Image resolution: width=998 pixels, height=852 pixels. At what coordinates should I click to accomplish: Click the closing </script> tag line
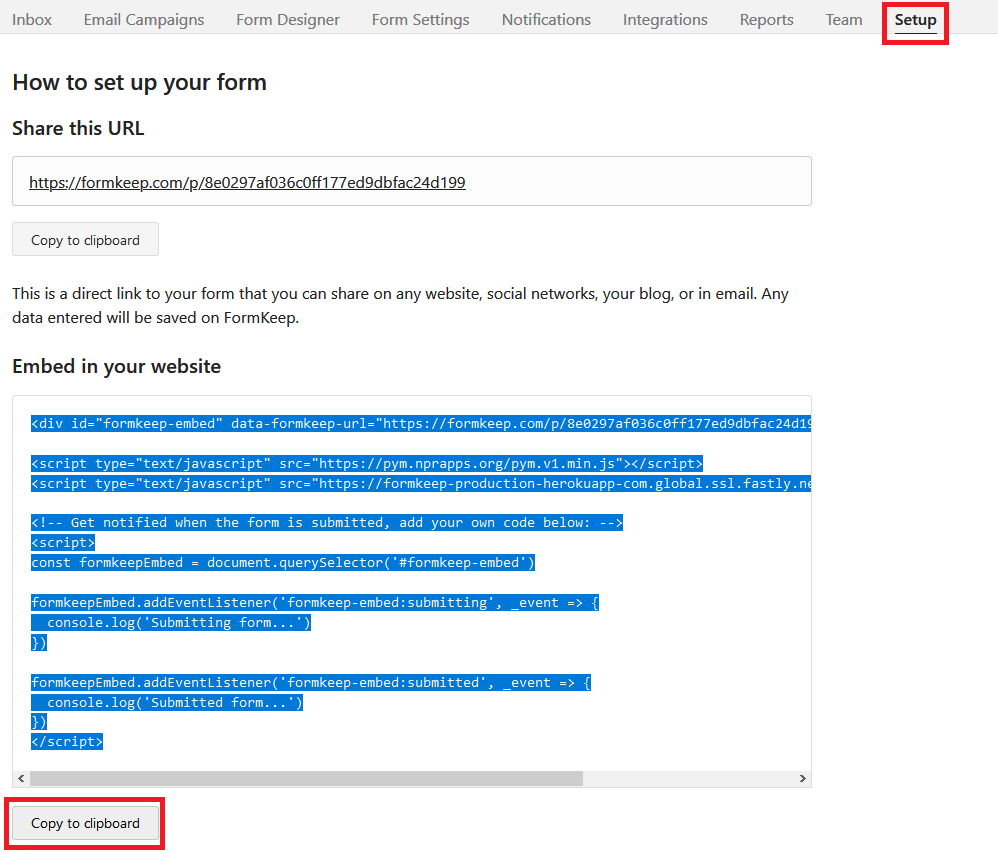(x=67, y=742)
